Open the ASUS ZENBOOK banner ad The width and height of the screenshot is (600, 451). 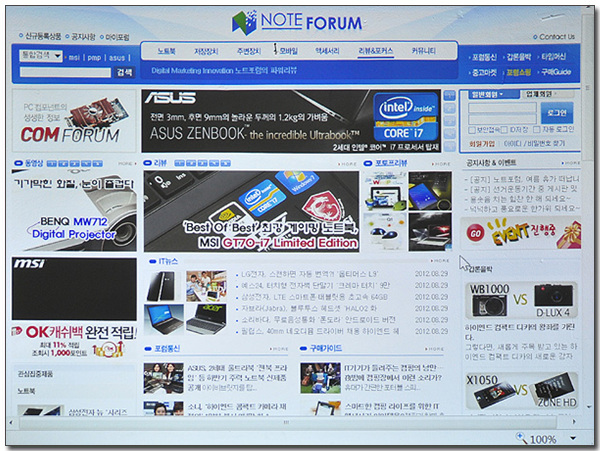pos(291,121)
